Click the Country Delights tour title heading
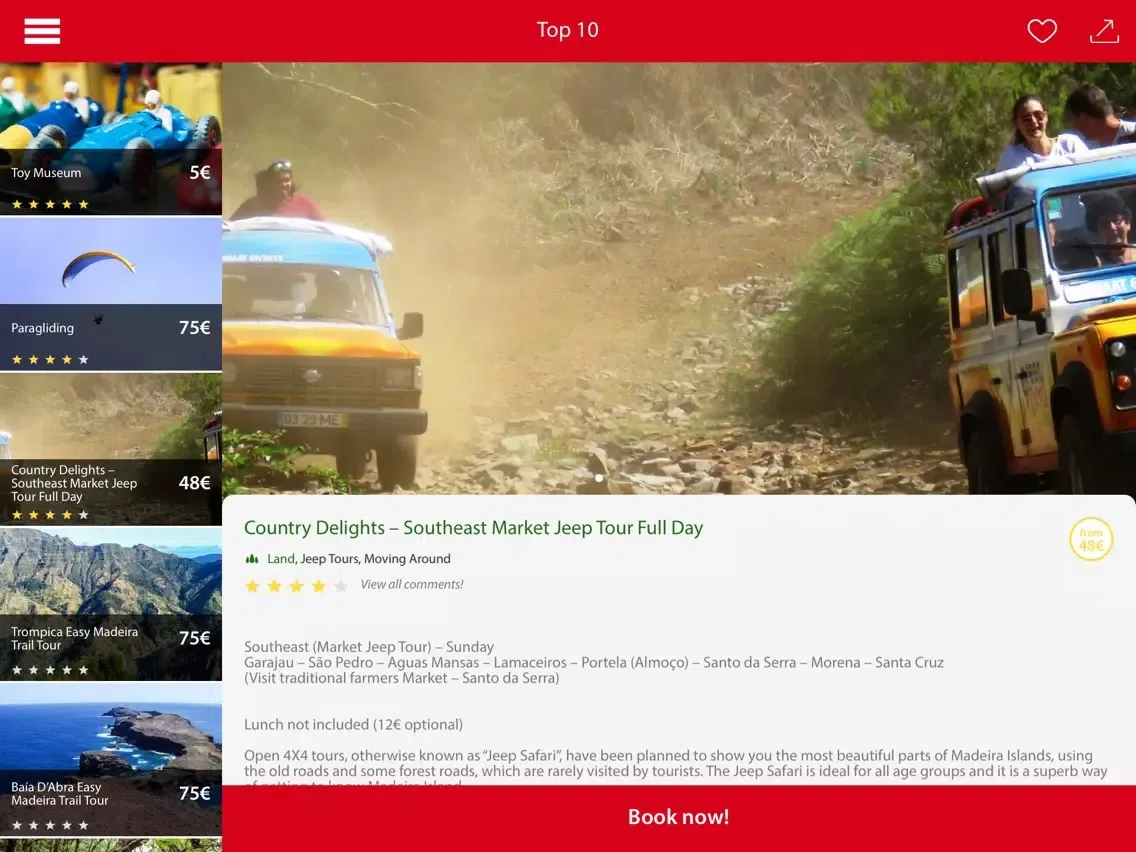The width and height of the screenshot is (1136, 852). tap(473, 527)
